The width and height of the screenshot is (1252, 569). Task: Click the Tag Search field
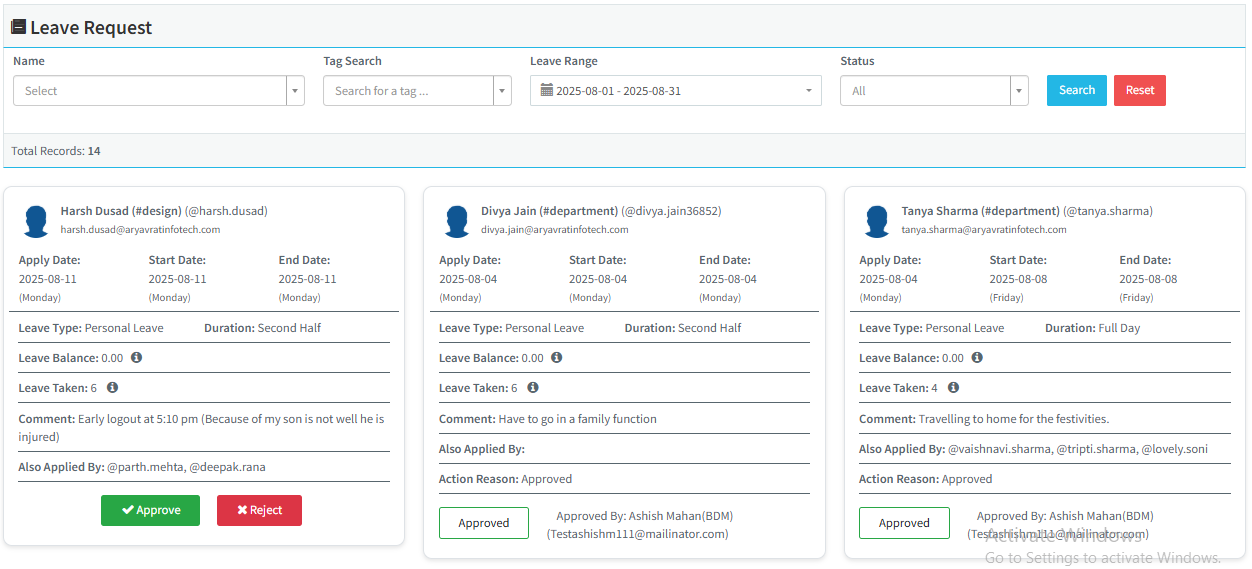pos(417,91)
